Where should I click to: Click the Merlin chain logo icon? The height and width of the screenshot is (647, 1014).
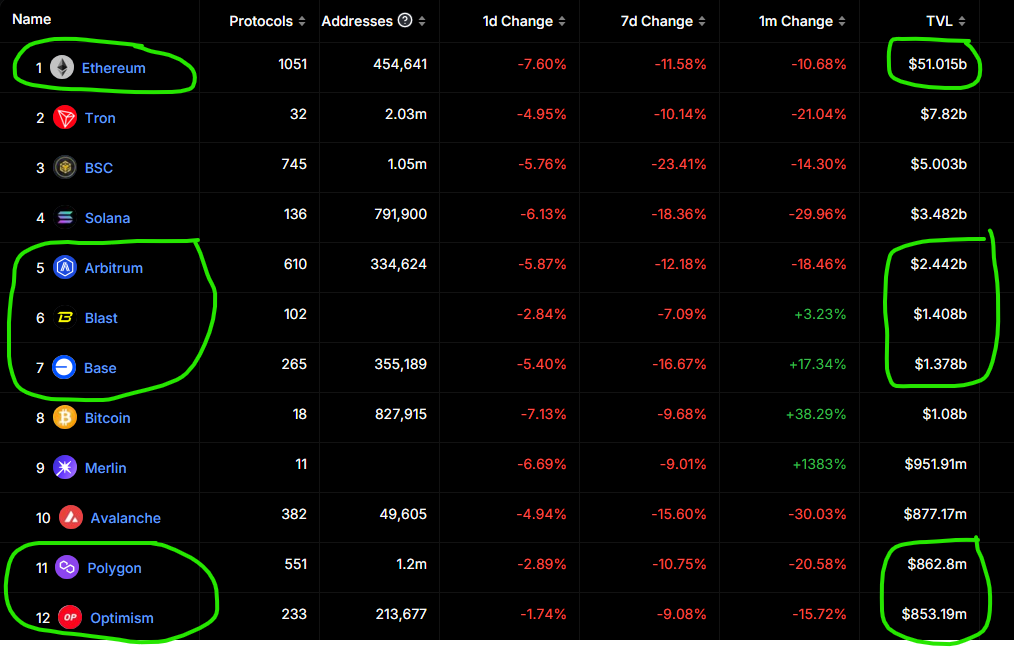[65, 467]
